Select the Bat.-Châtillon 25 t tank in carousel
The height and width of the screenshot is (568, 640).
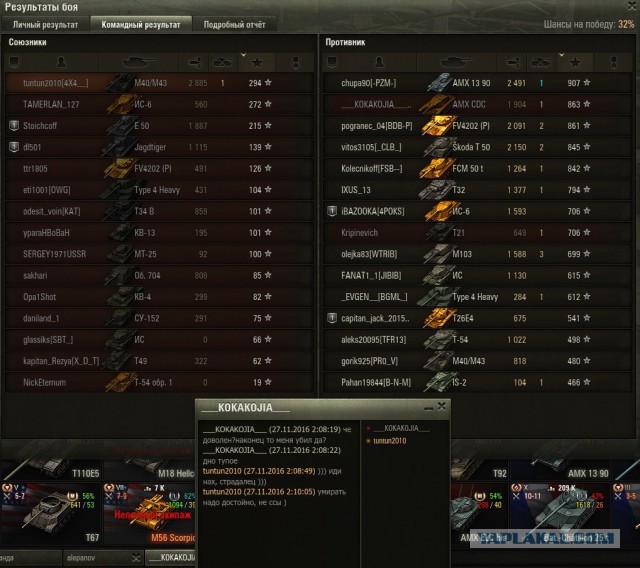(560, 514)
